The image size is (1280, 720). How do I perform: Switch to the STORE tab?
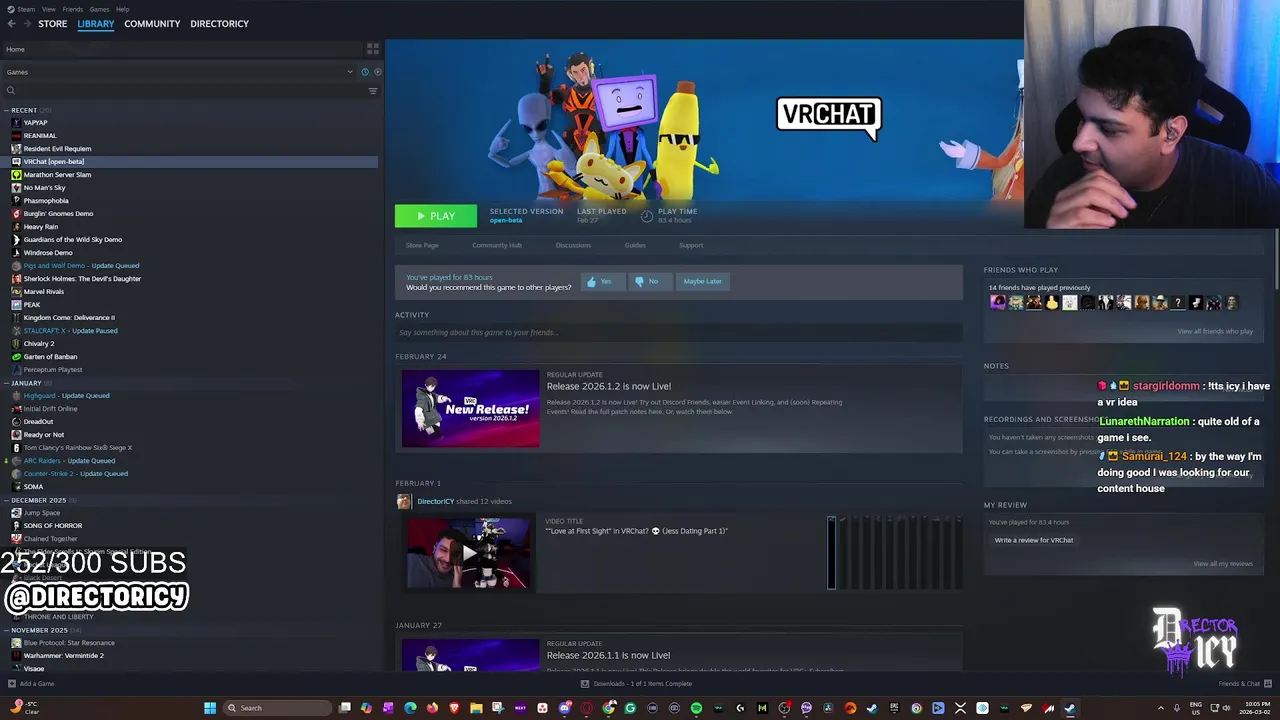(x=53, y=24)
